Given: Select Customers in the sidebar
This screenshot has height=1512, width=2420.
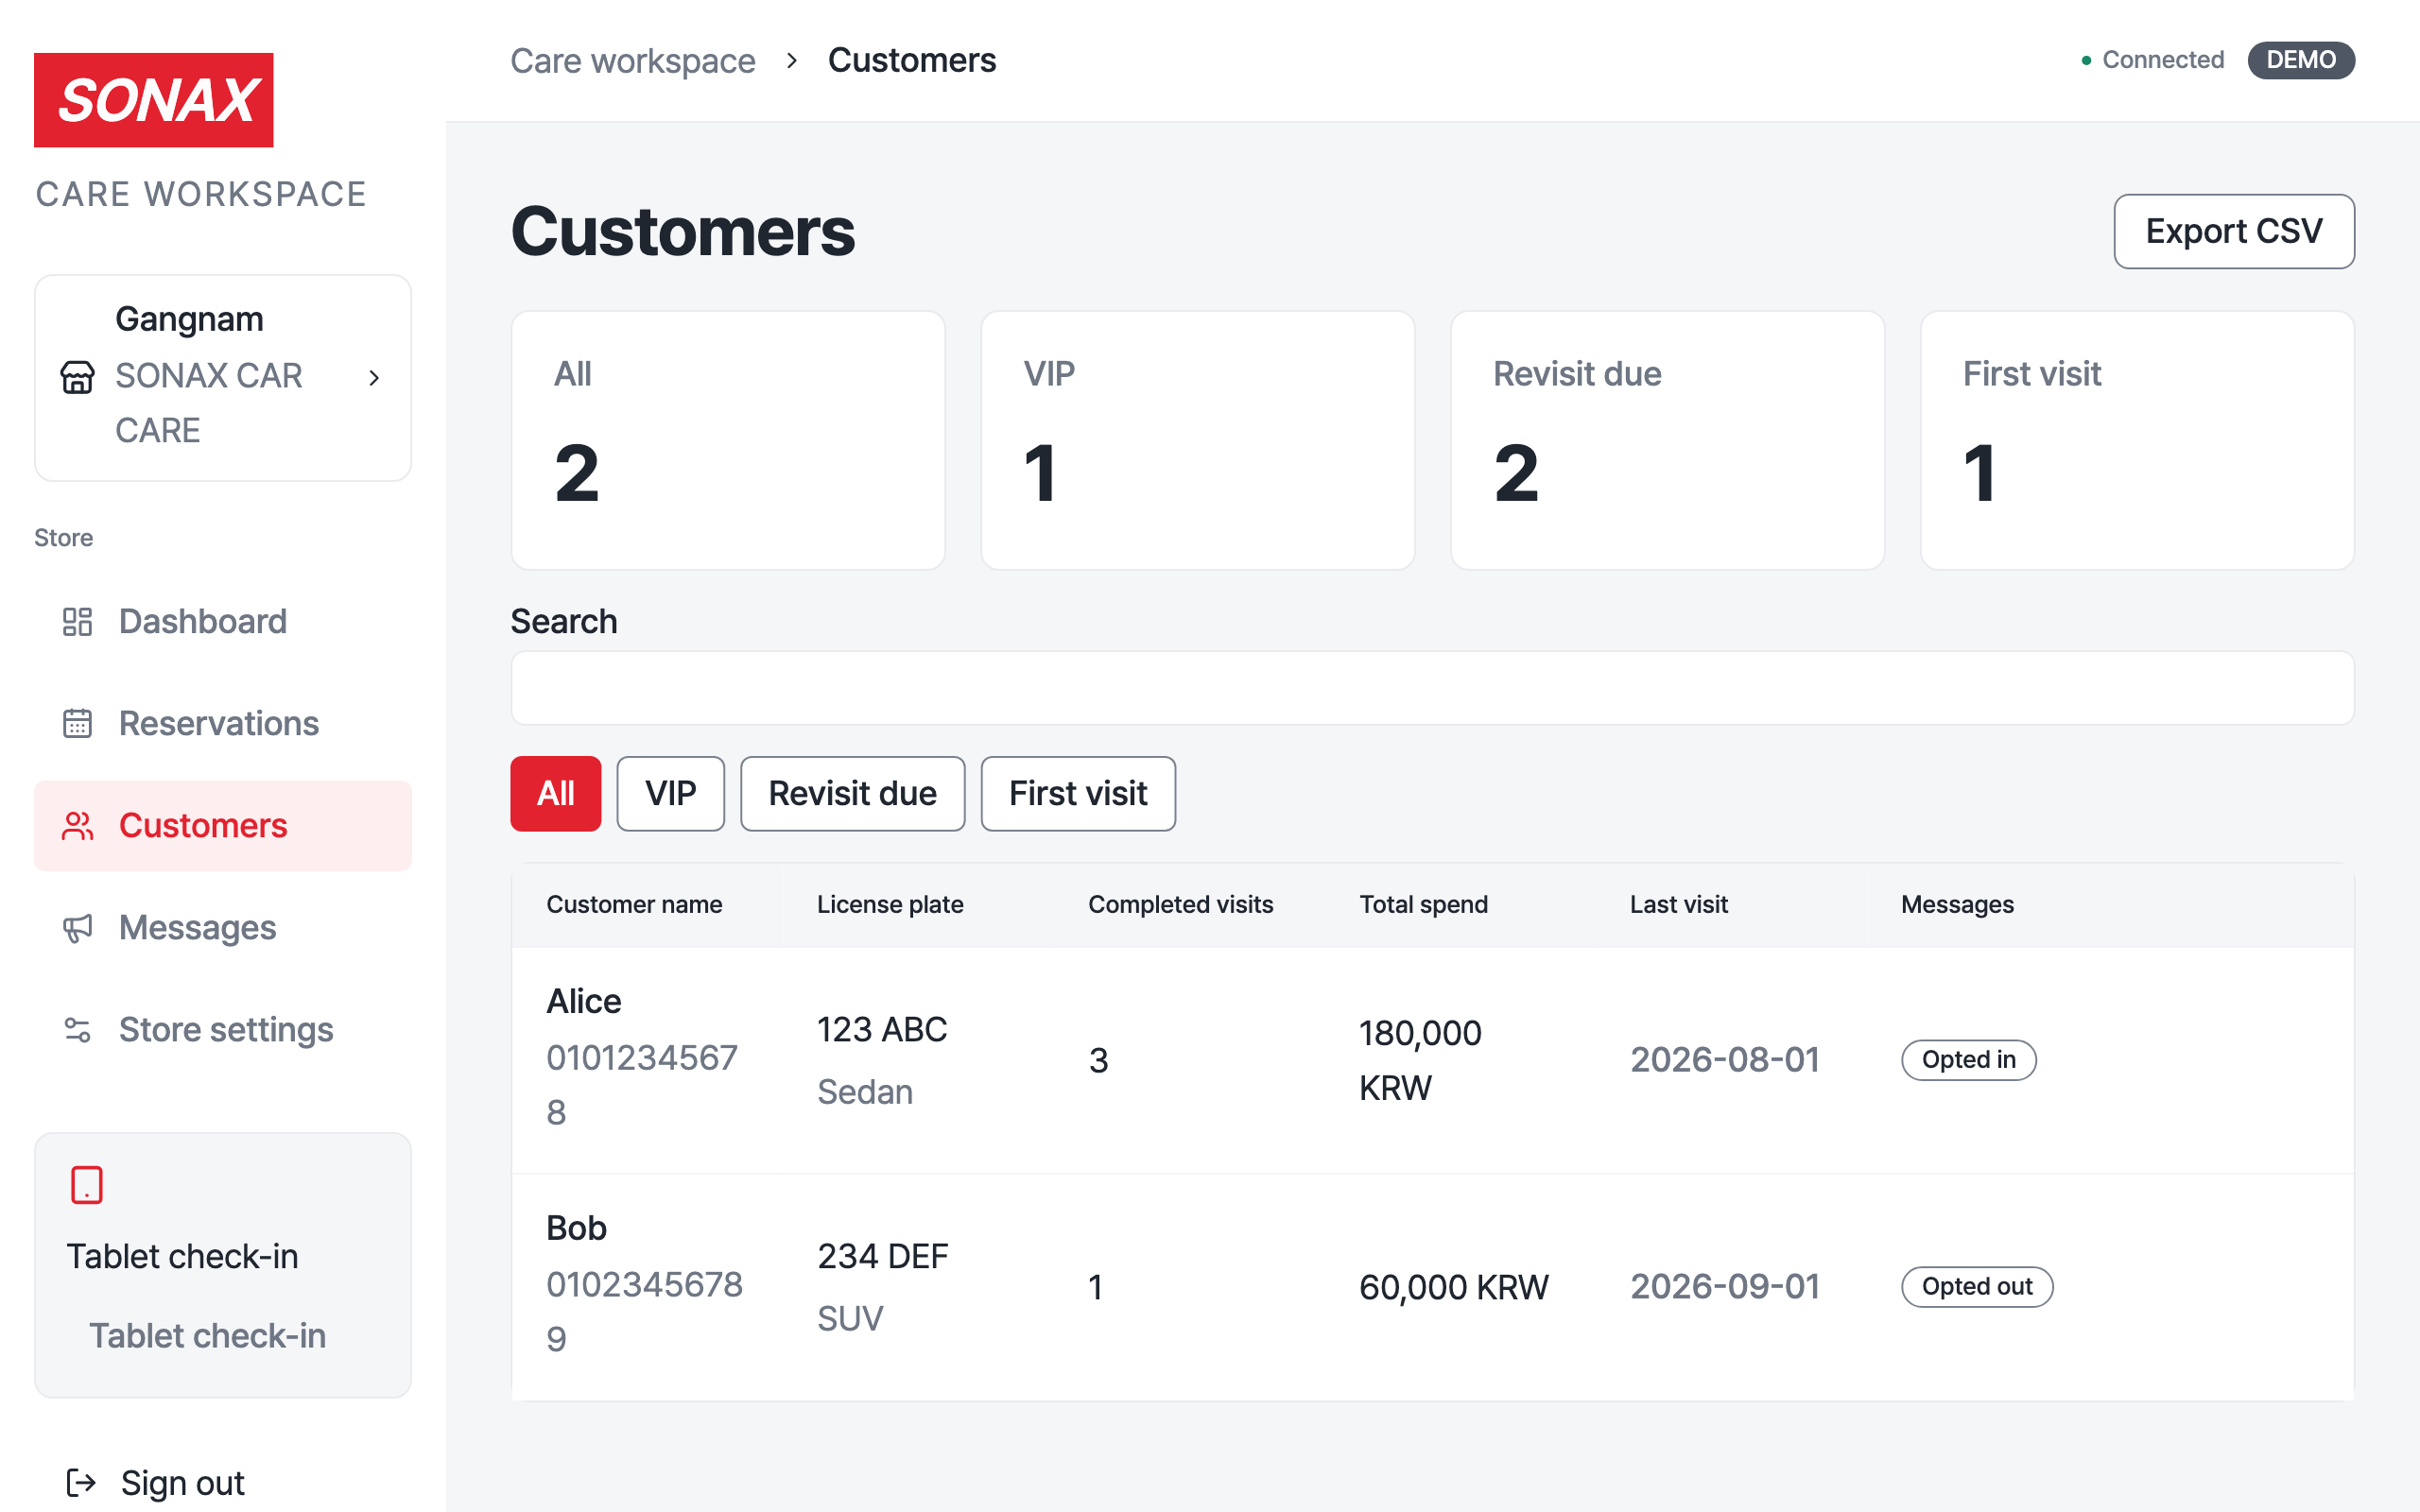Looking at the screenshot, I should (222, 825).
